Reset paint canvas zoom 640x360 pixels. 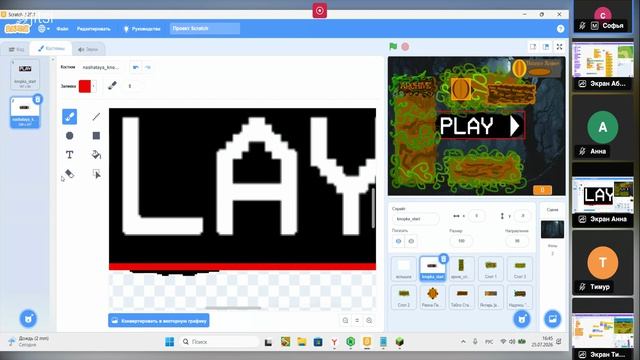[x=357, y=321]
